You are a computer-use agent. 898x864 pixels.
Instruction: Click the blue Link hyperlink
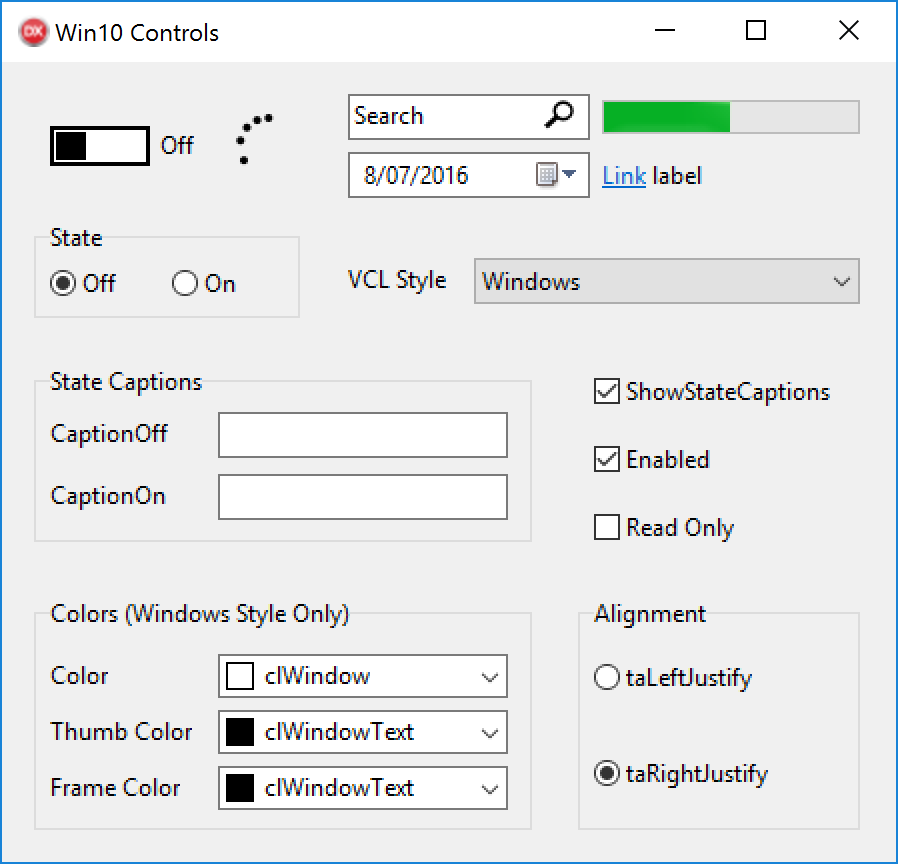pyautogui.click(x=624, y=177)
